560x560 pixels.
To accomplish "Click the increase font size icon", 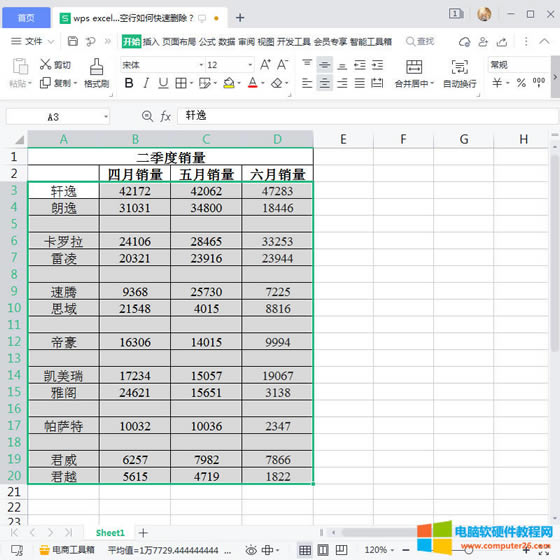I will coord(265,65).
